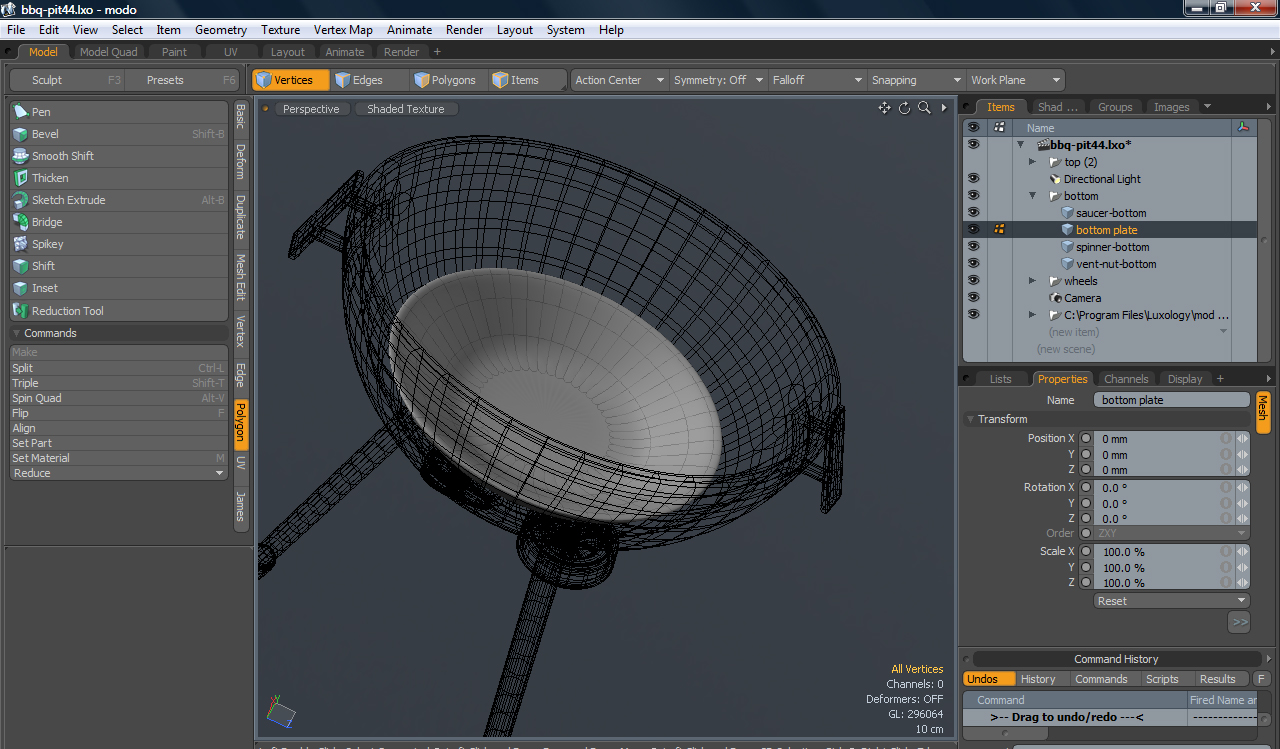Hide the saucer-bottom mesh
This screenshot has height=749, width=1280.
pyautogui.click(x=974, y=213)
